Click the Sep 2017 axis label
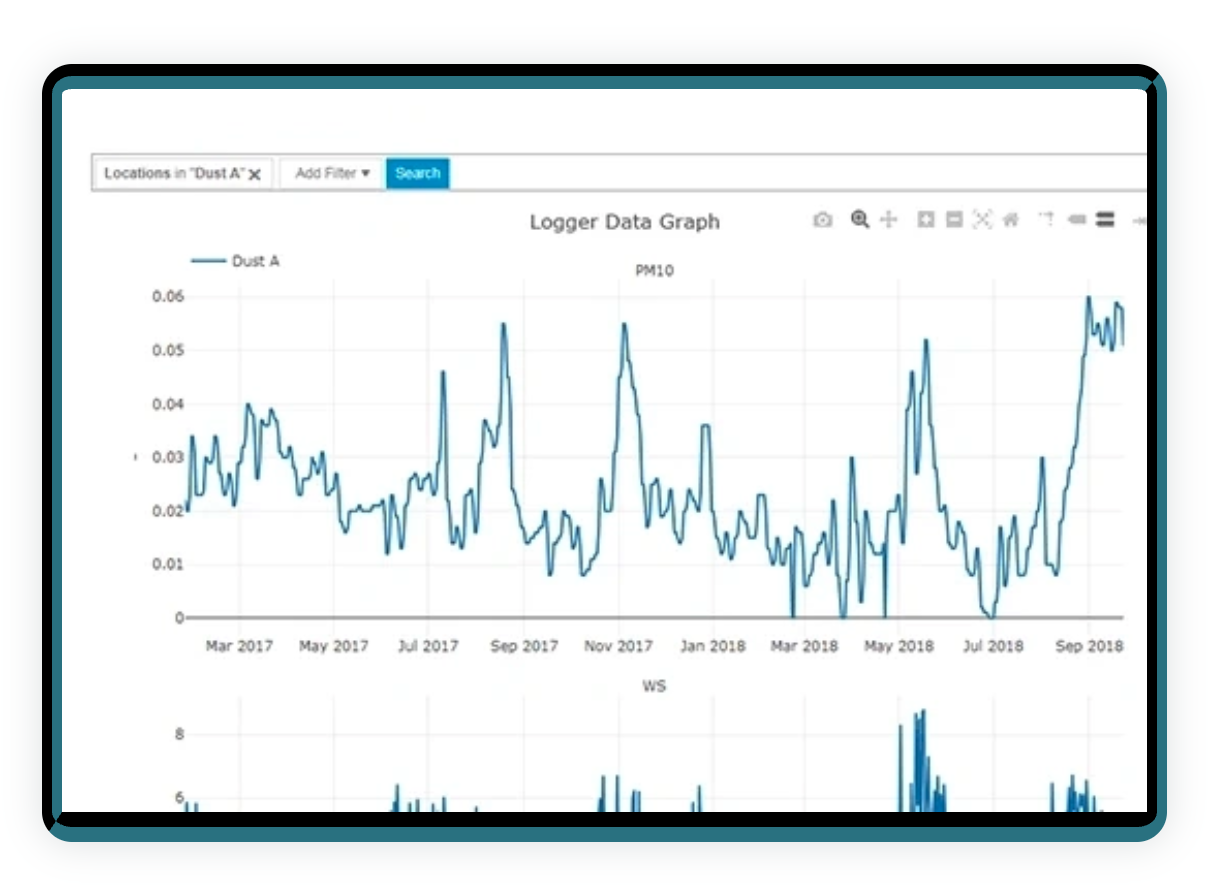The width and height of the screenshot is (1214, 894). (524, 646)
